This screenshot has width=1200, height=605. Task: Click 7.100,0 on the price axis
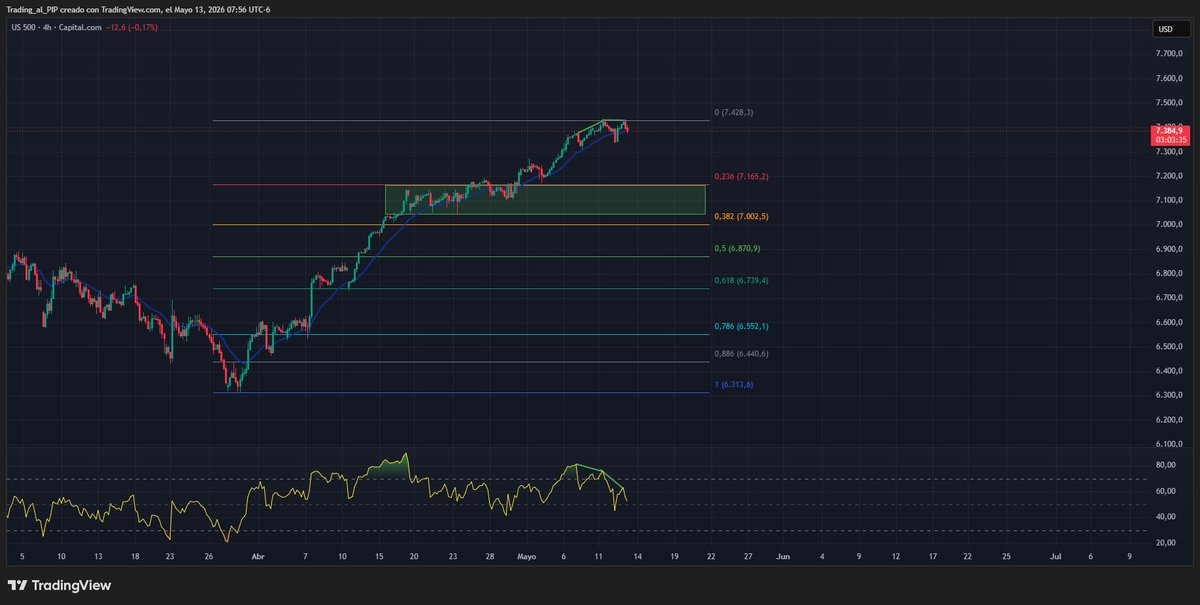(1169, 200)
